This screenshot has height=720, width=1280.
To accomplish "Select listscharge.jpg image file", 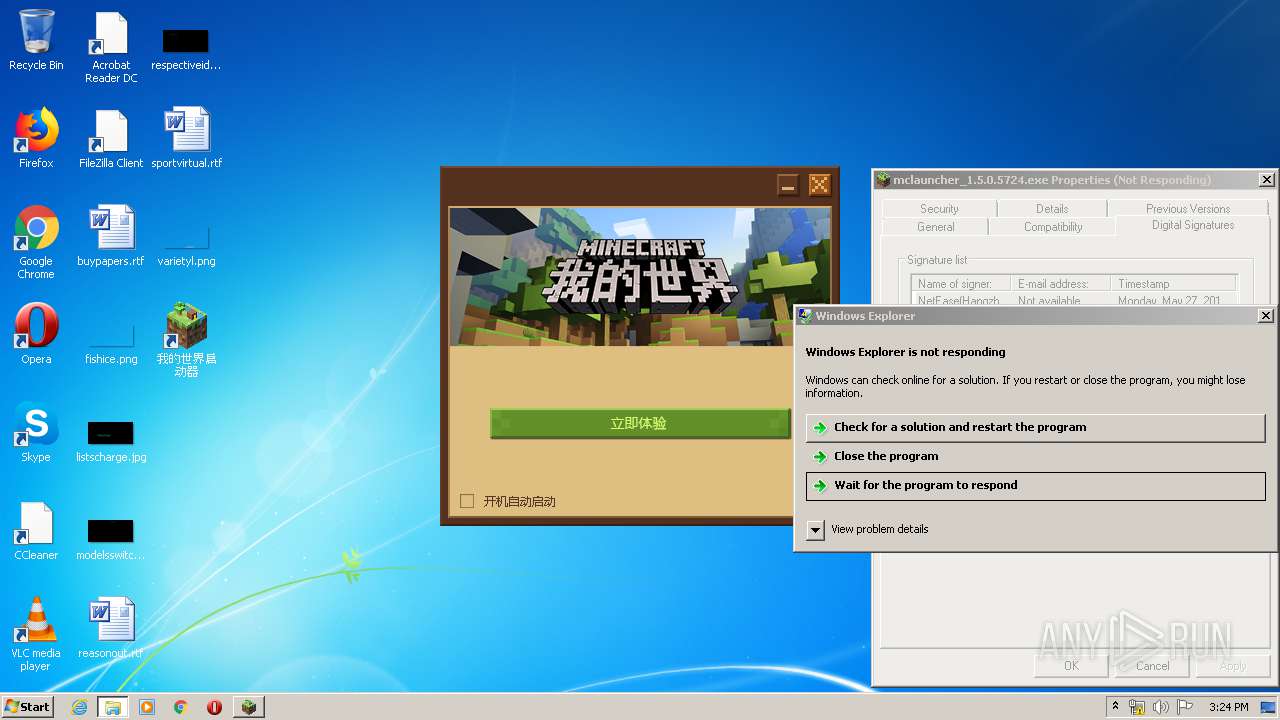I will pyautogui.click(x=111, y=441).
